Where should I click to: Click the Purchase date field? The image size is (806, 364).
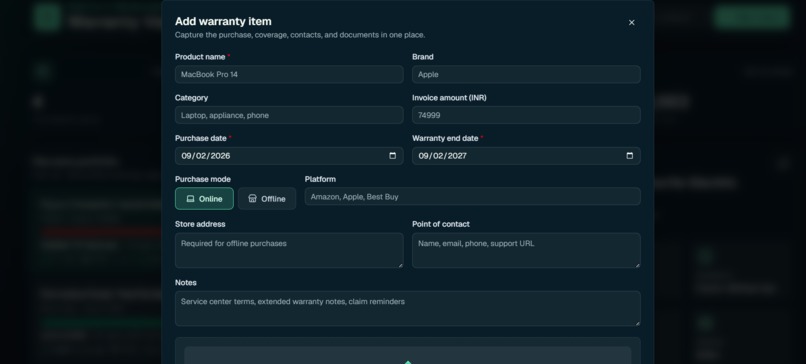tap(289, 156)
